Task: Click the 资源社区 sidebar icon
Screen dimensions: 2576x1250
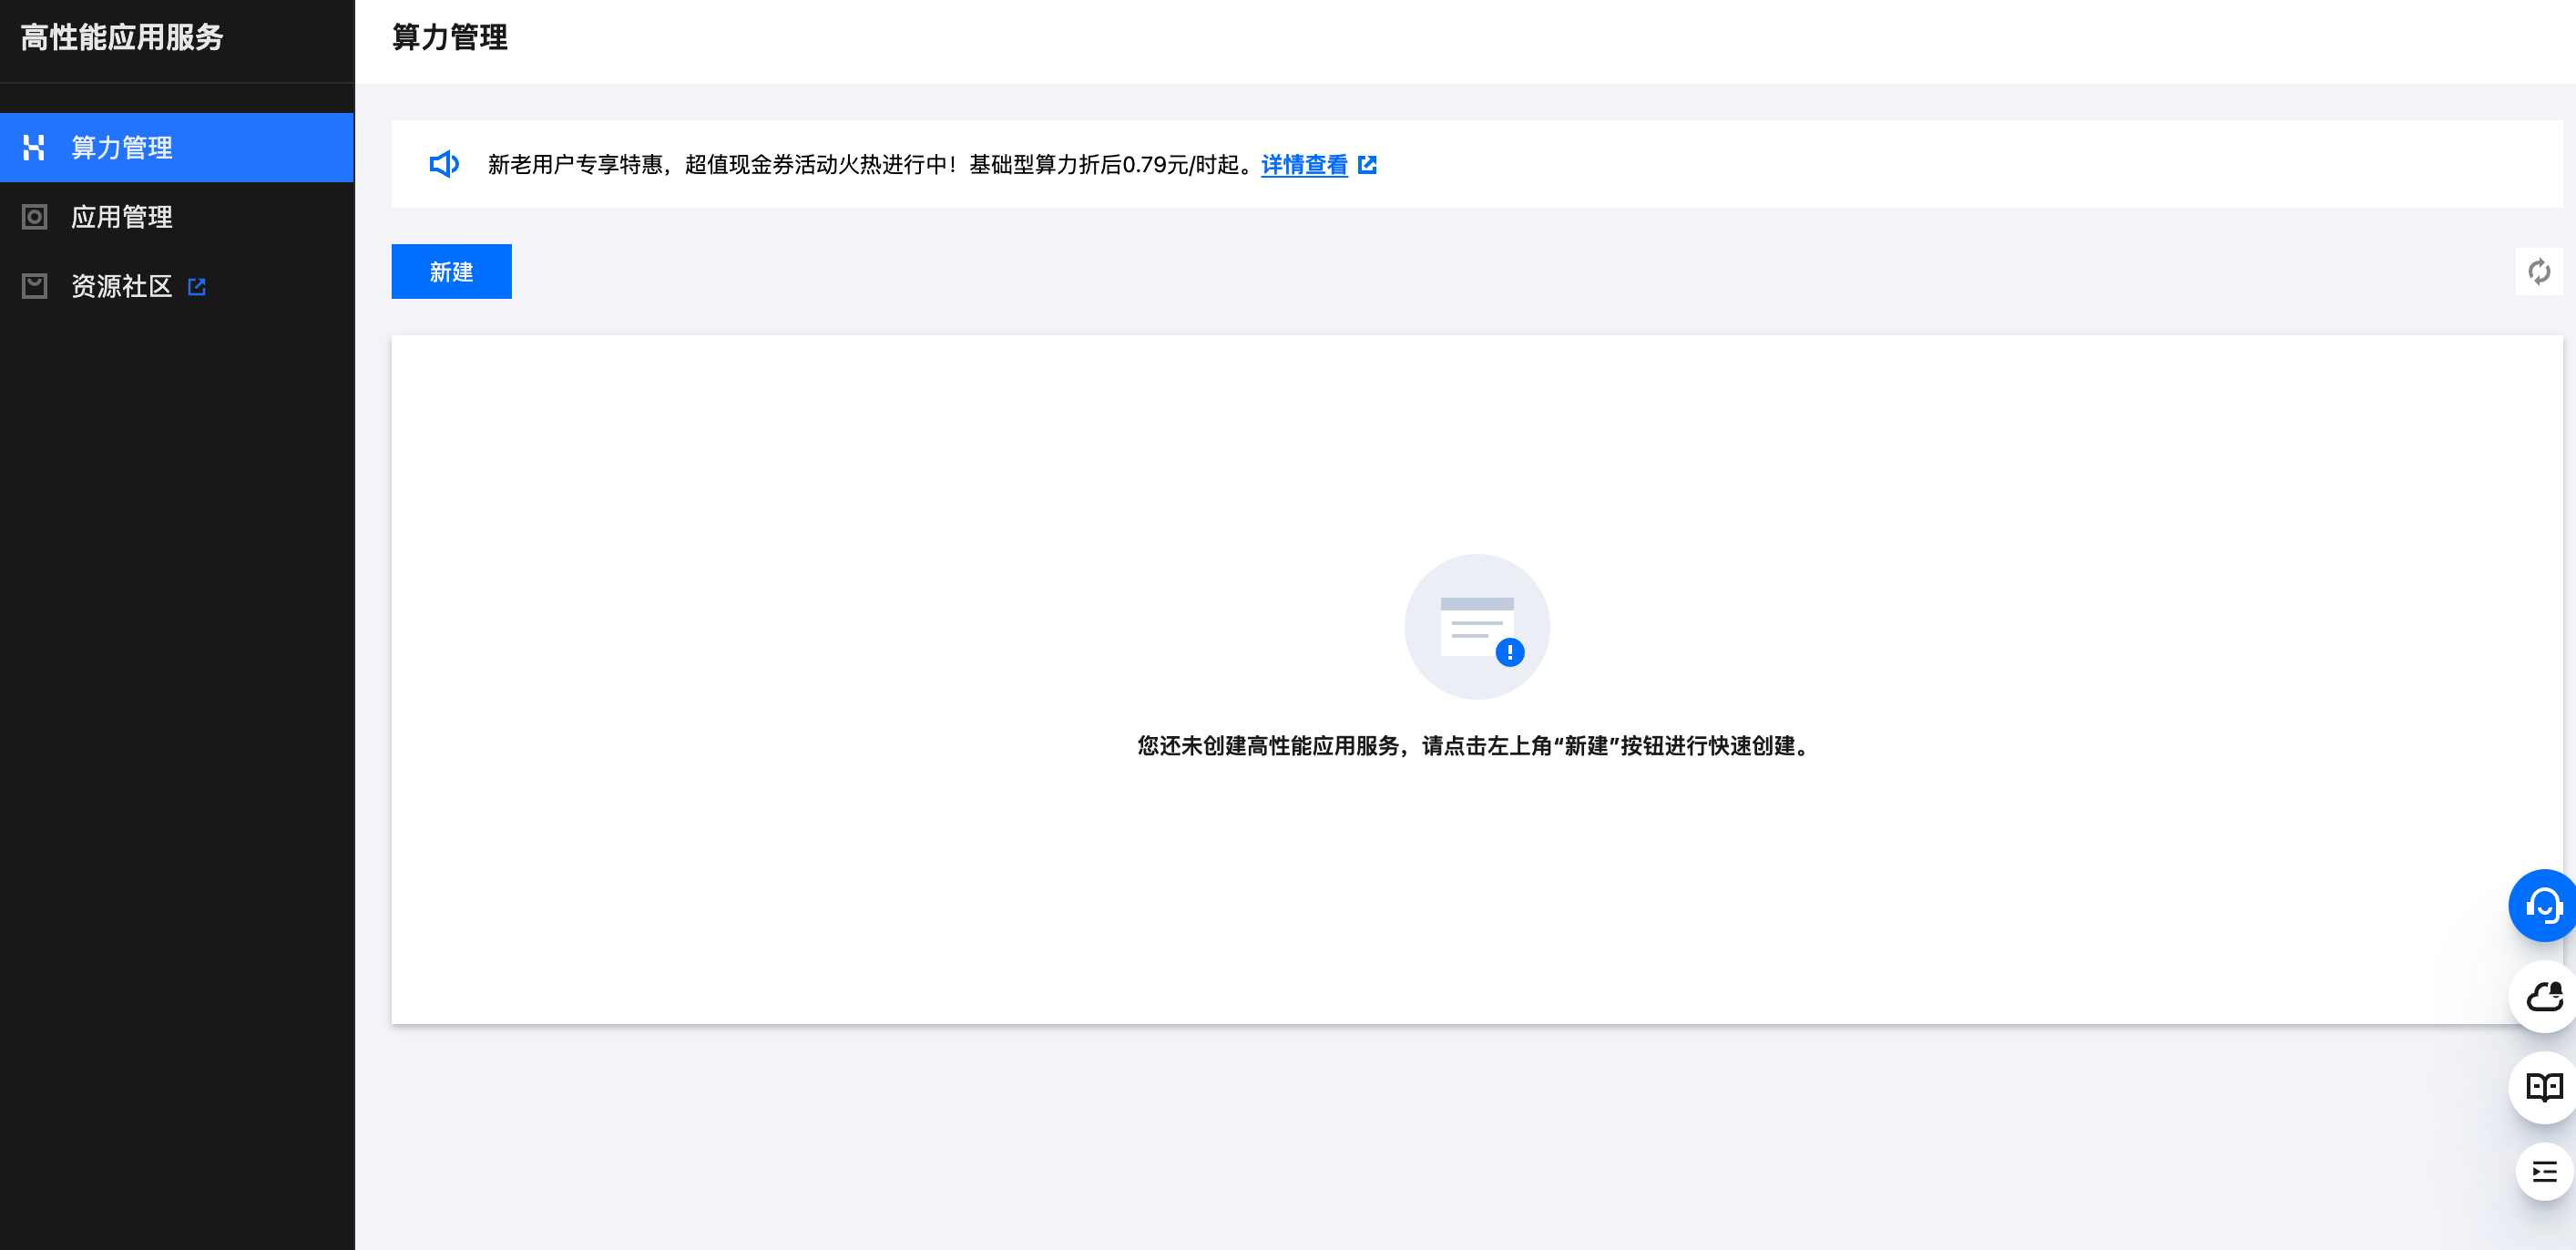Action: pos(34,287)
